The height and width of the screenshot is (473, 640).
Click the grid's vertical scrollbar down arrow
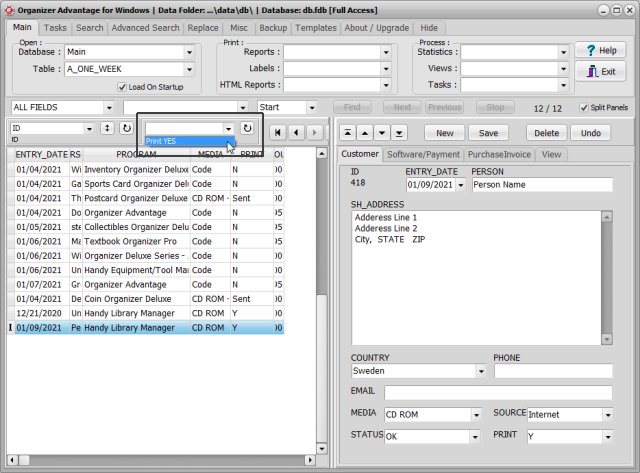[x=322, y=448]
